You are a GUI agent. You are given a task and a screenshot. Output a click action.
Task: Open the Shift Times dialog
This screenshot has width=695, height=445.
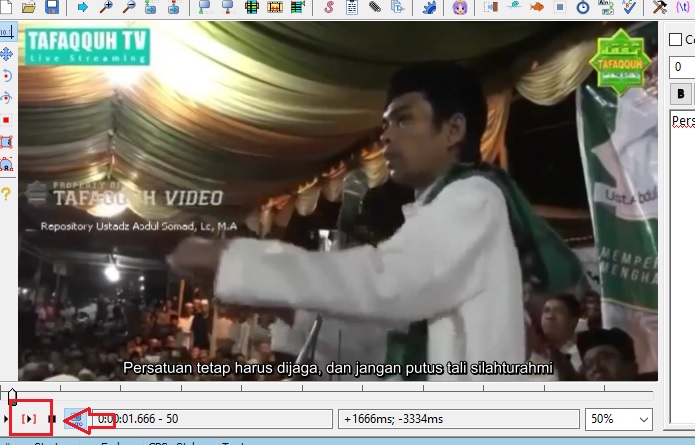[491, 7]
